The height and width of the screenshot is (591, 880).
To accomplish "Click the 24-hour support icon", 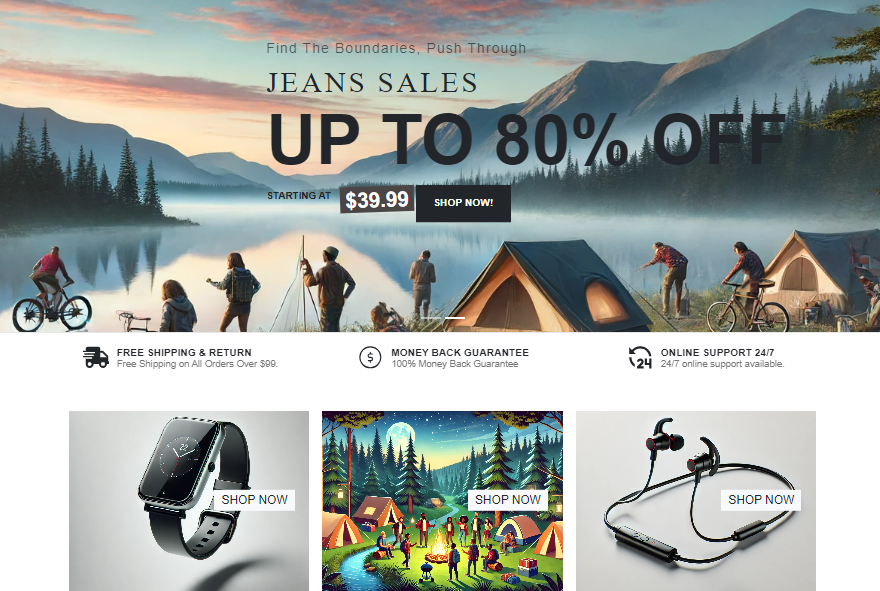I will point(640,358).
